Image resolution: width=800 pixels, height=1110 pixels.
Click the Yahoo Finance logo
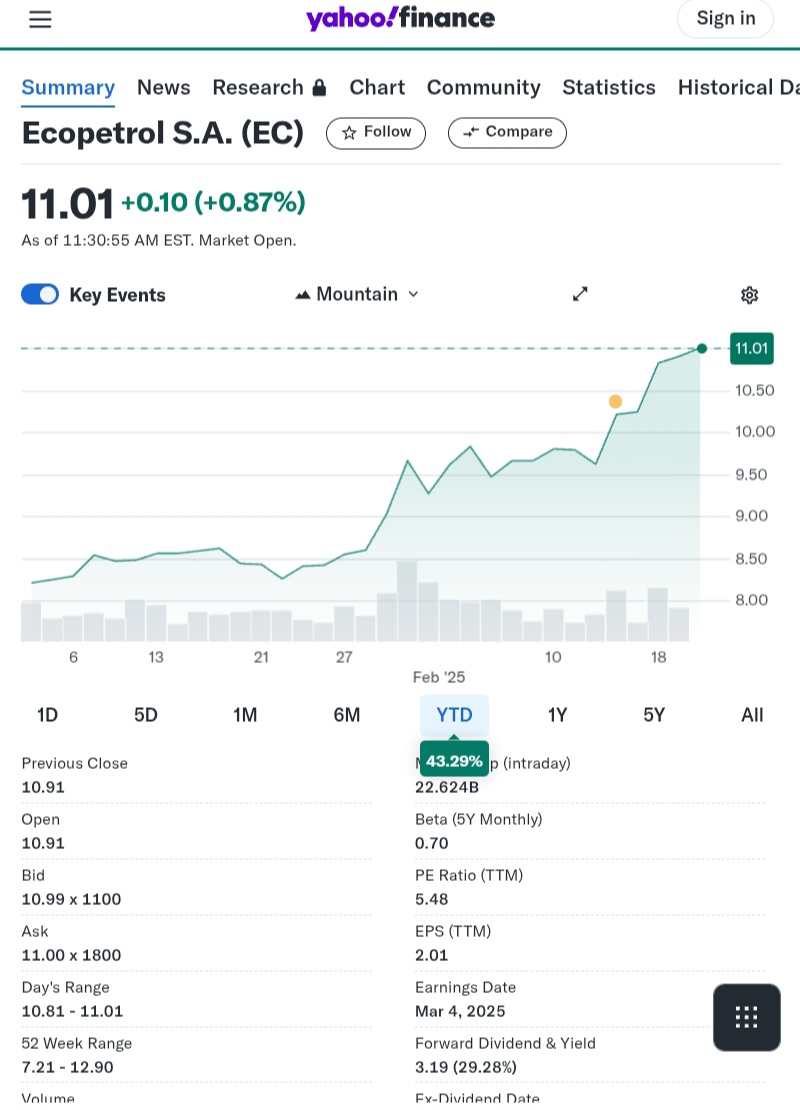pos(400,18)
